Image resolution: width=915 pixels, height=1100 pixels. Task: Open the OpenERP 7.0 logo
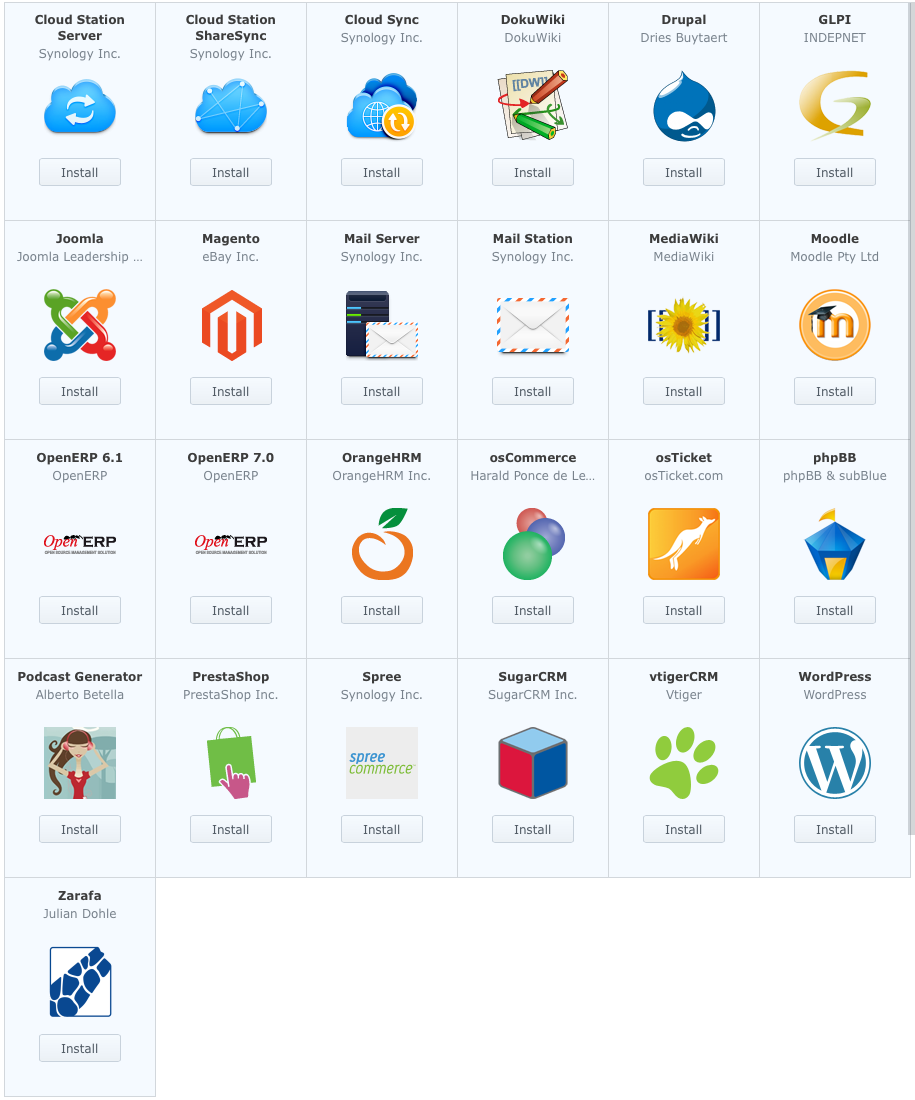(231, 544)
